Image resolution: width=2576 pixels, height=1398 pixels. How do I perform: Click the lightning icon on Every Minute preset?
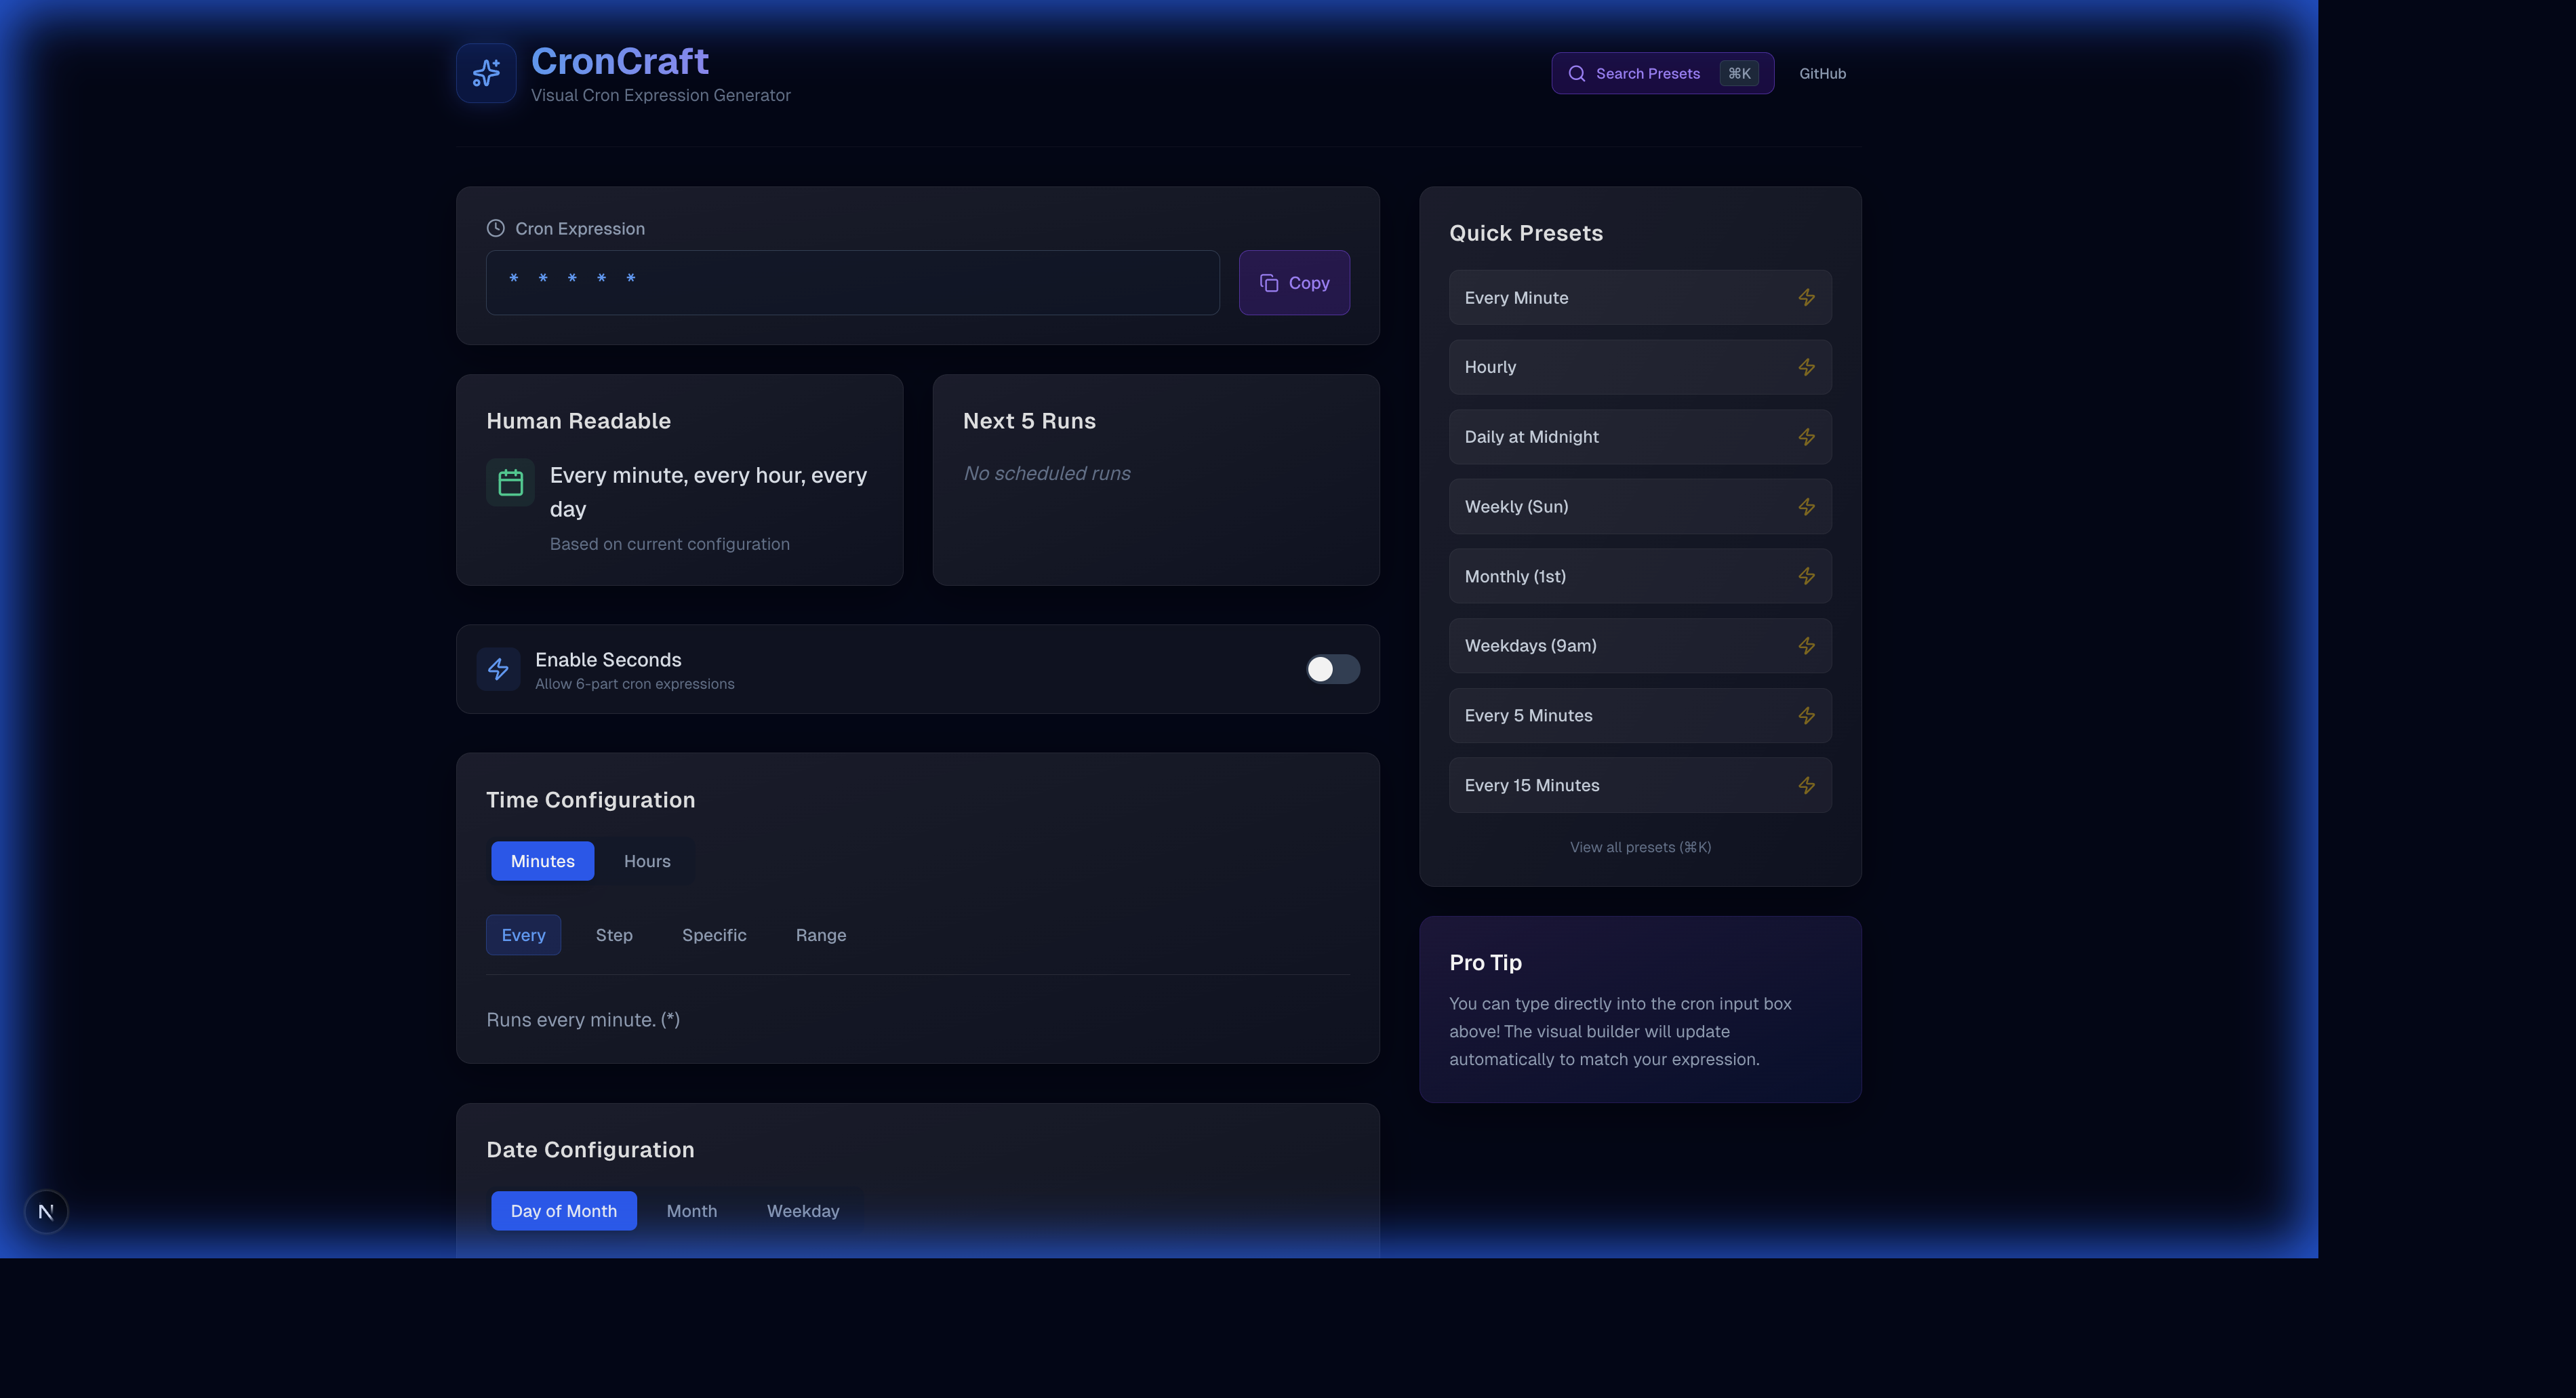coord(1806,297)
